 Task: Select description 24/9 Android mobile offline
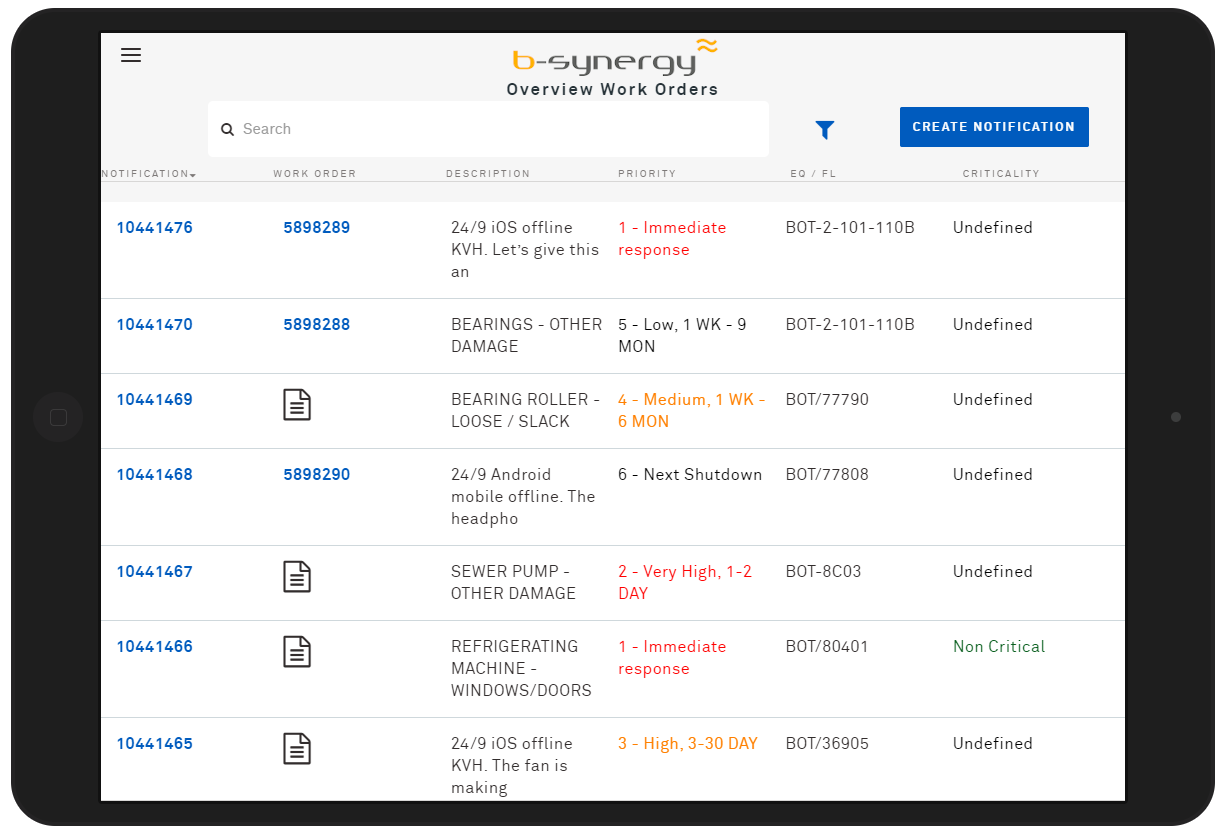point(523,497)
